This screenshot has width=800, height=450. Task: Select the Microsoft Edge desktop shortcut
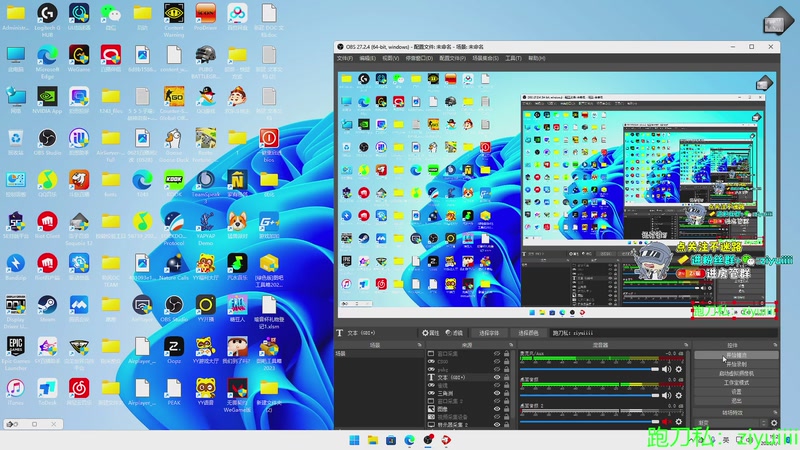point(47,61)
